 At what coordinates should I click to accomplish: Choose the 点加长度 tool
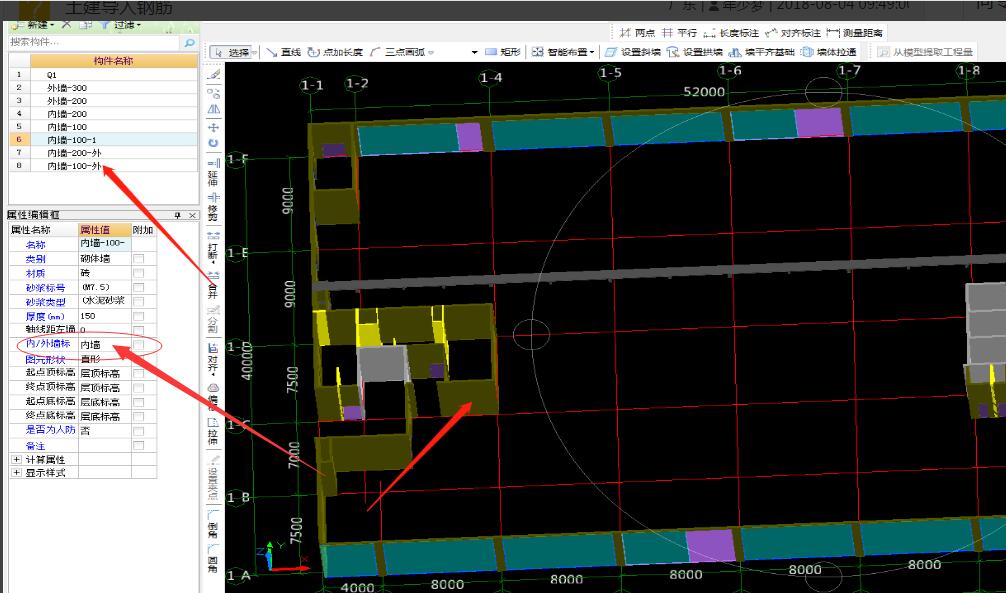pos(335,52)
